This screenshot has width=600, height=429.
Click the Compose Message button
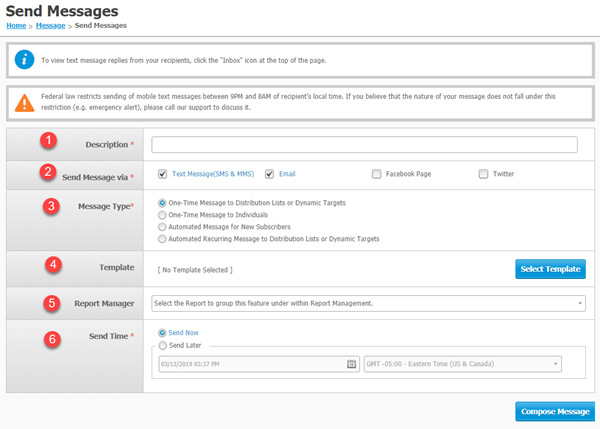click(x=555, y=411)
